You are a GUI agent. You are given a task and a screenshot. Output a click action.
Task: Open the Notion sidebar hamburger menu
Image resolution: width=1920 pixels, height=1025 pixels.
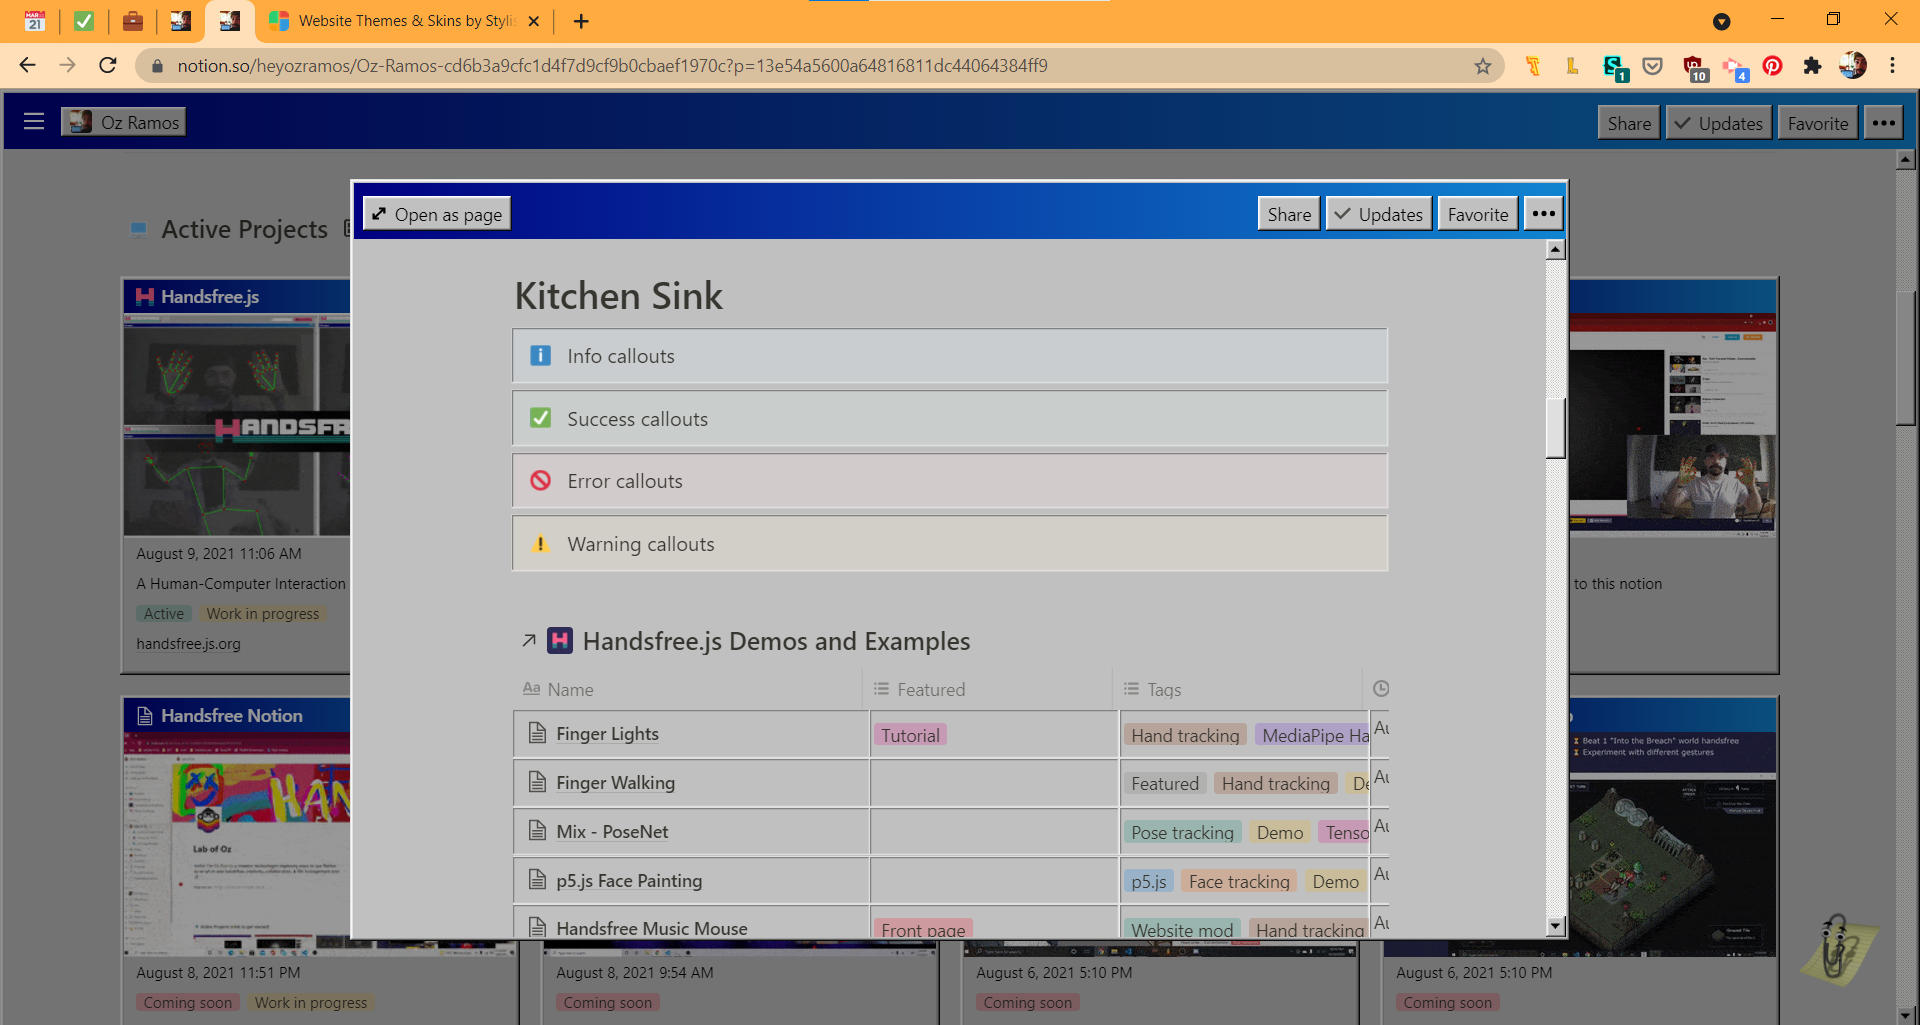click(34, 122)
